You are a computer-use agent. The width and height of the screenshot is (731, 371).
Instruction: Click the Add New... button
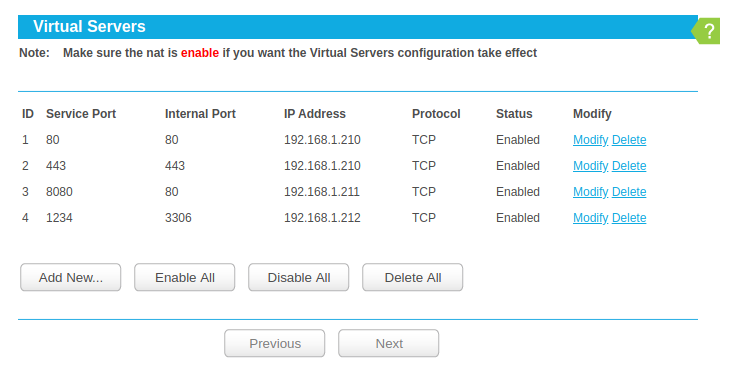pyautogui.click(x=70, y=277)
